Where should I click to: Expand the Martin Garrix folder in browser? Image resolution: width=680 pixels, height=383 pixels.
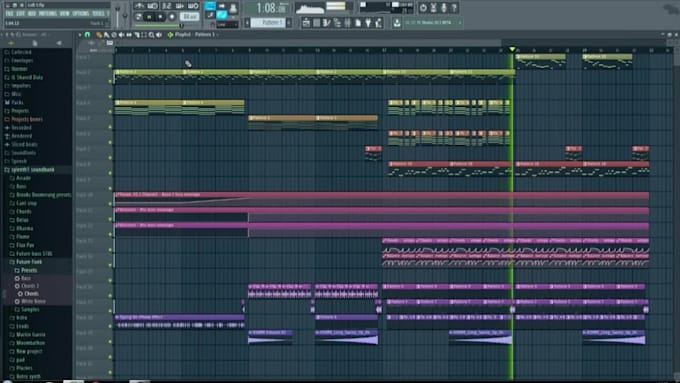pyautogui.click(x=30, y=334)
